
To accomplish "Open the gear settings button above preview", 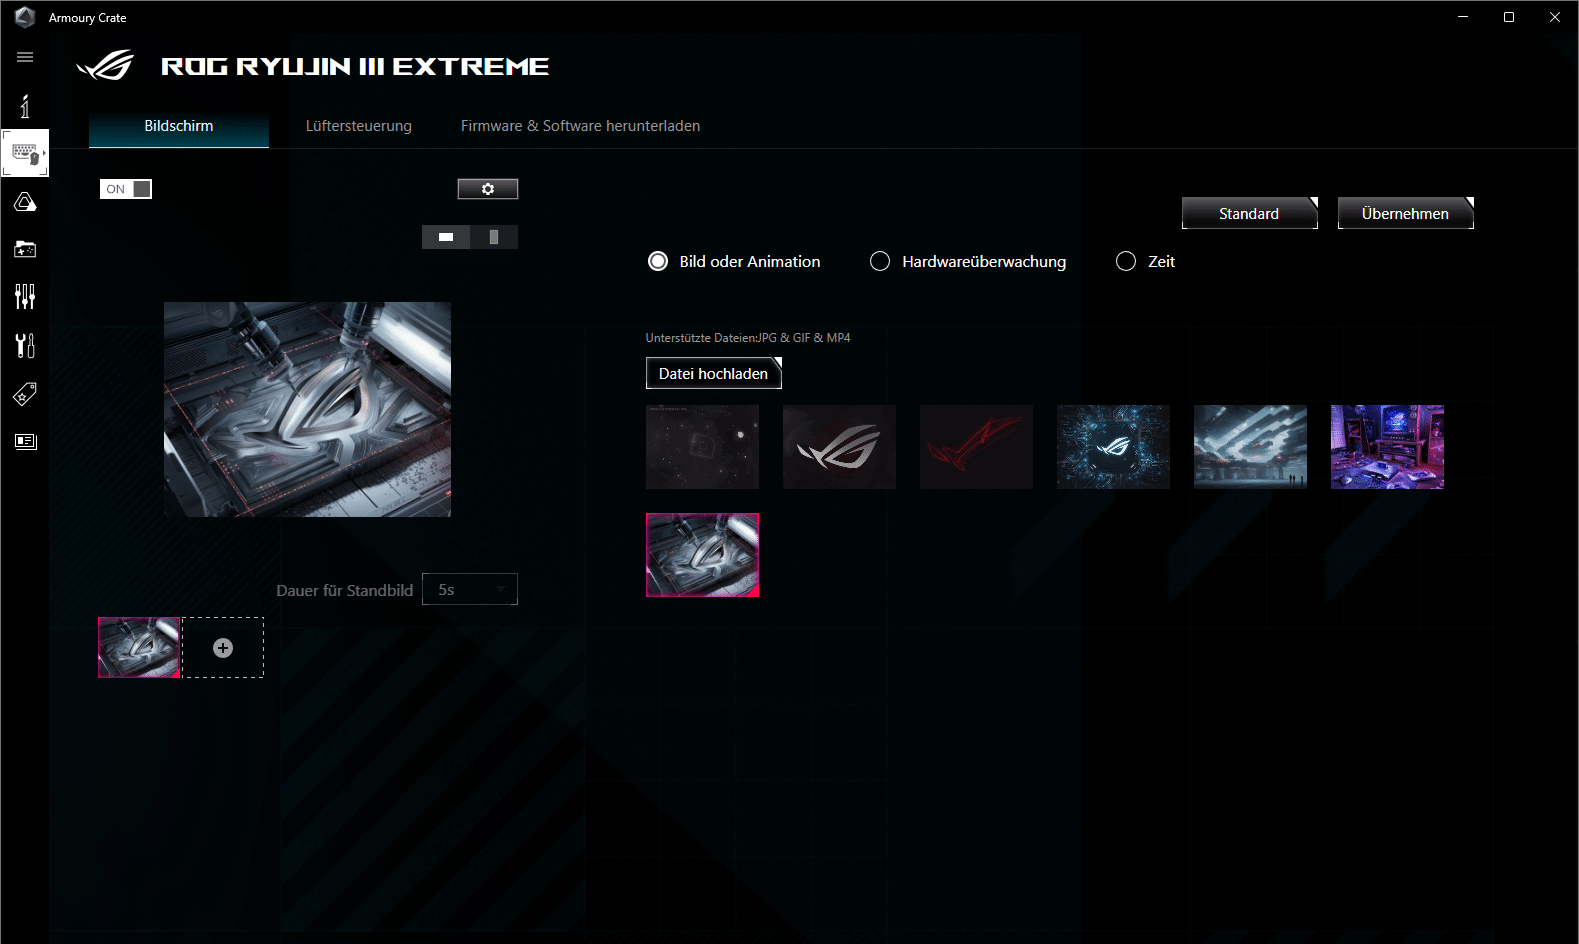I will tap(488, 189).
